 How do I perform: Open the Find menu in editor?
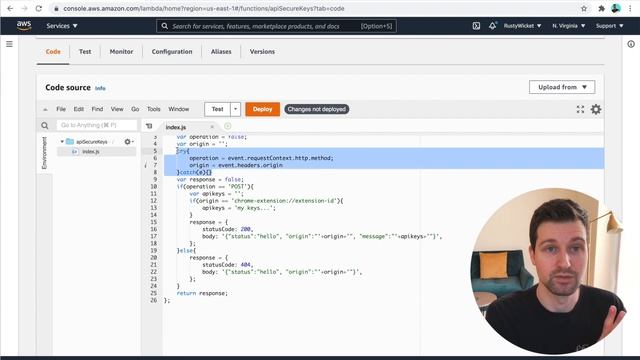[x=97, y=109]
